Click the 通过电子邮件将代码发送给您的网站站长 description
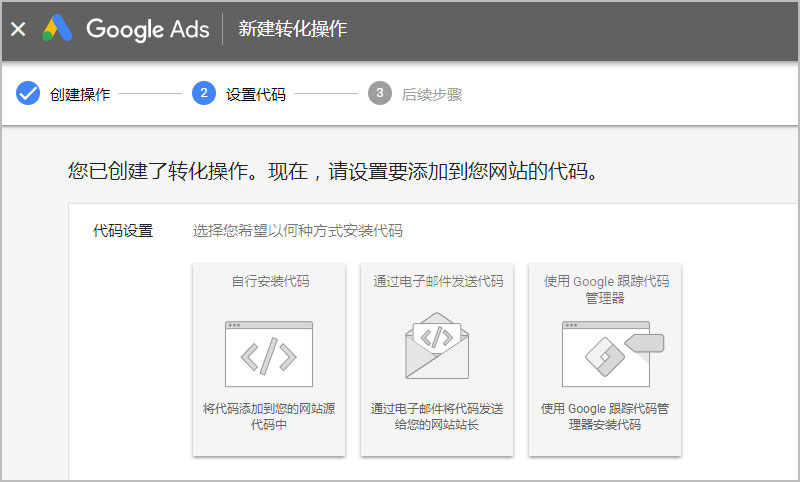The width and height of the screenshot is (800, 482). 437,416
